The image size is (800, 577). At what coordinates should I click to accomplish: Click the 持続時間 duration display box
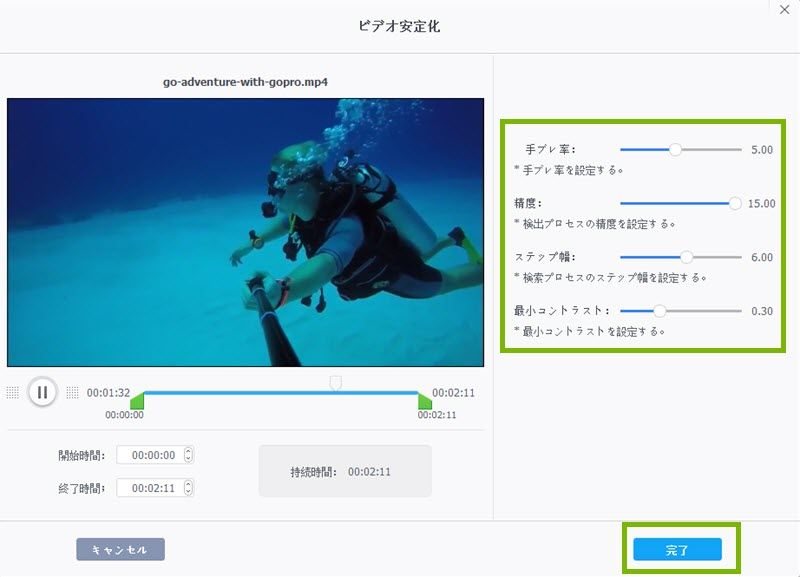click(345, 471)
